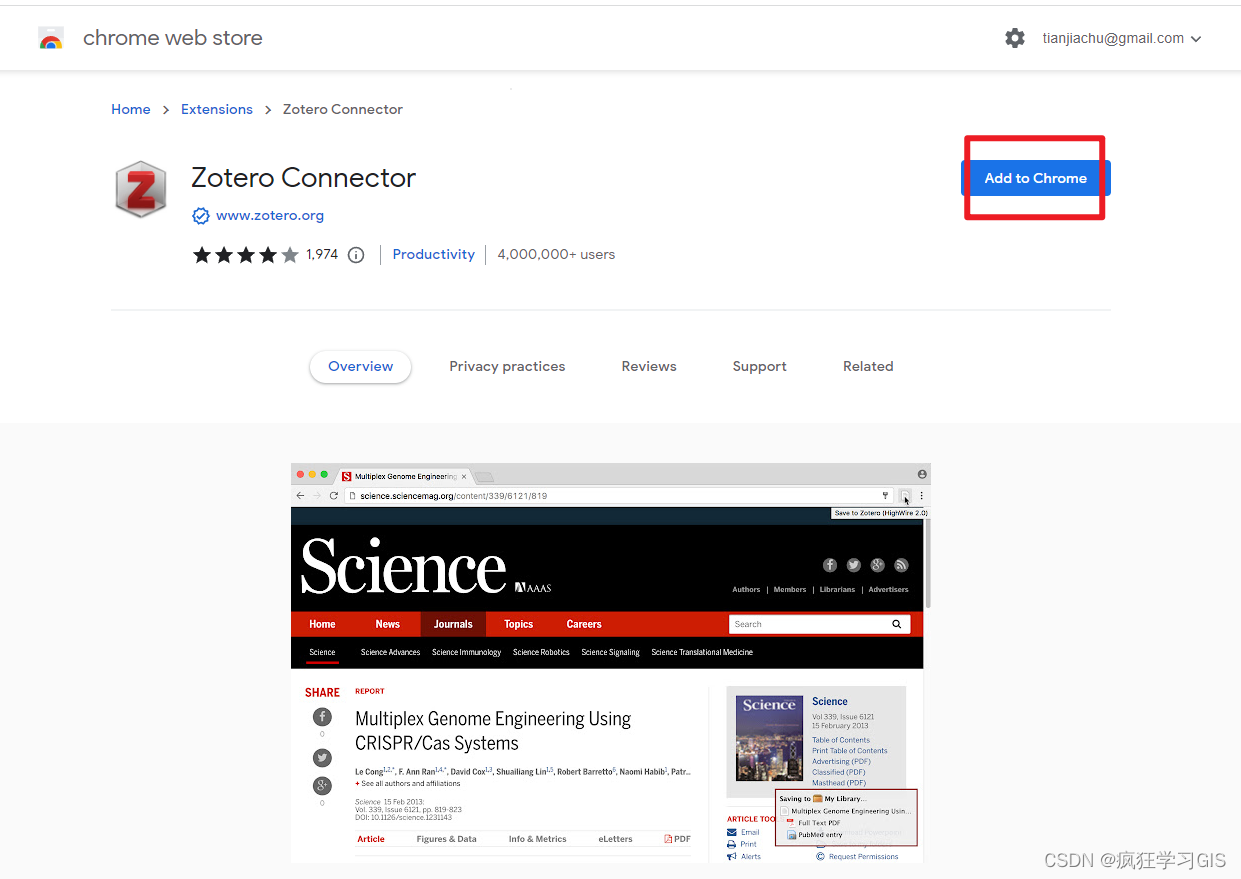The height and width of the screenshot is (879, 1241).
Task: Select the Support tab
Action: pyautogui.click(x=759, y=366)
